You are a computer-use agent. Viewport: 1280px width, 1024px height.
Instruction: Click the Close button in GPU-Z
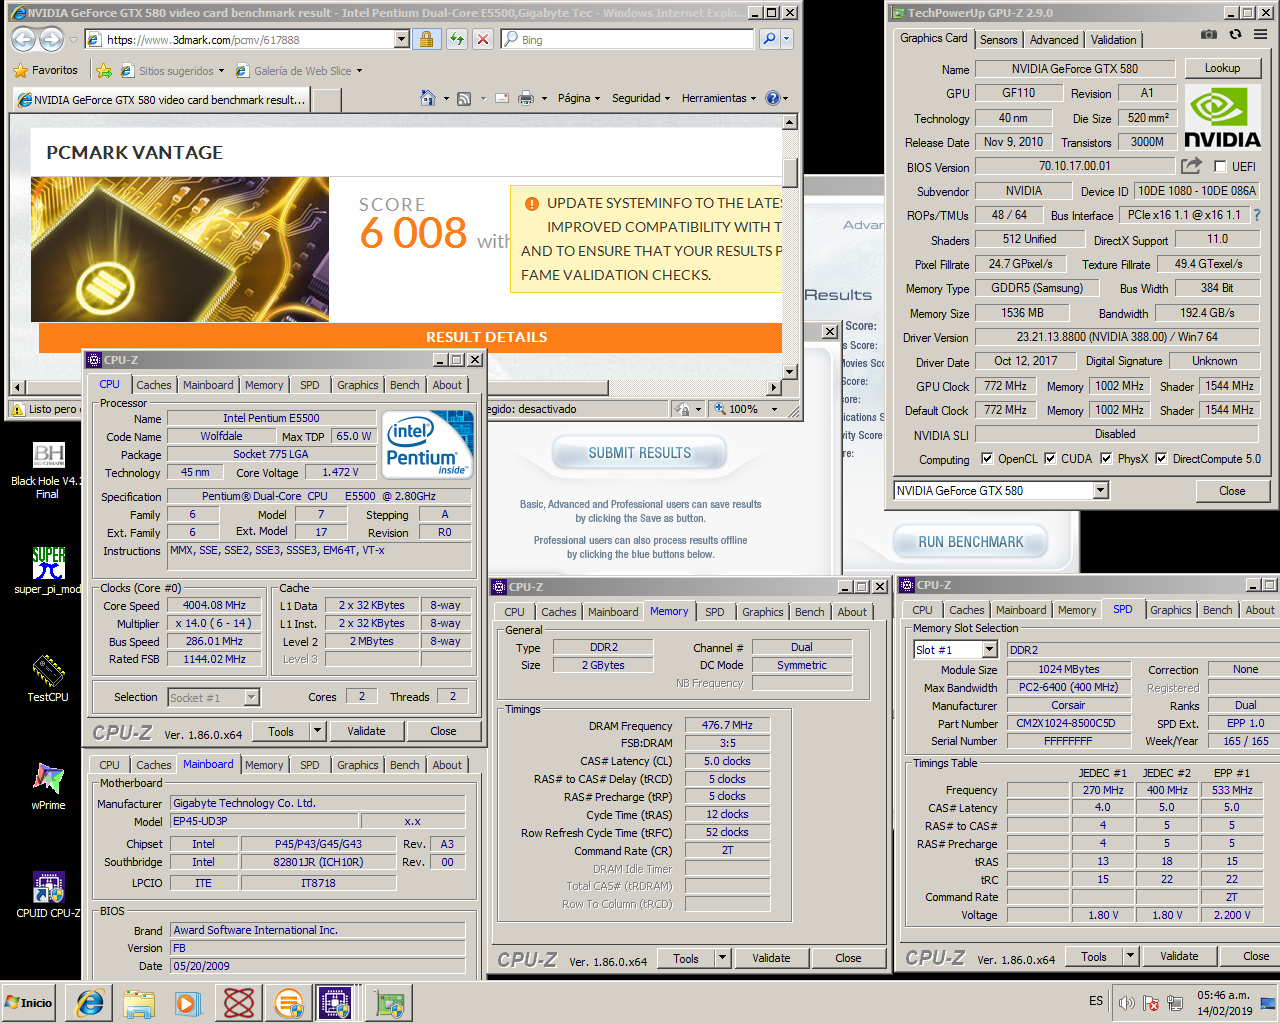(1232, 491)
